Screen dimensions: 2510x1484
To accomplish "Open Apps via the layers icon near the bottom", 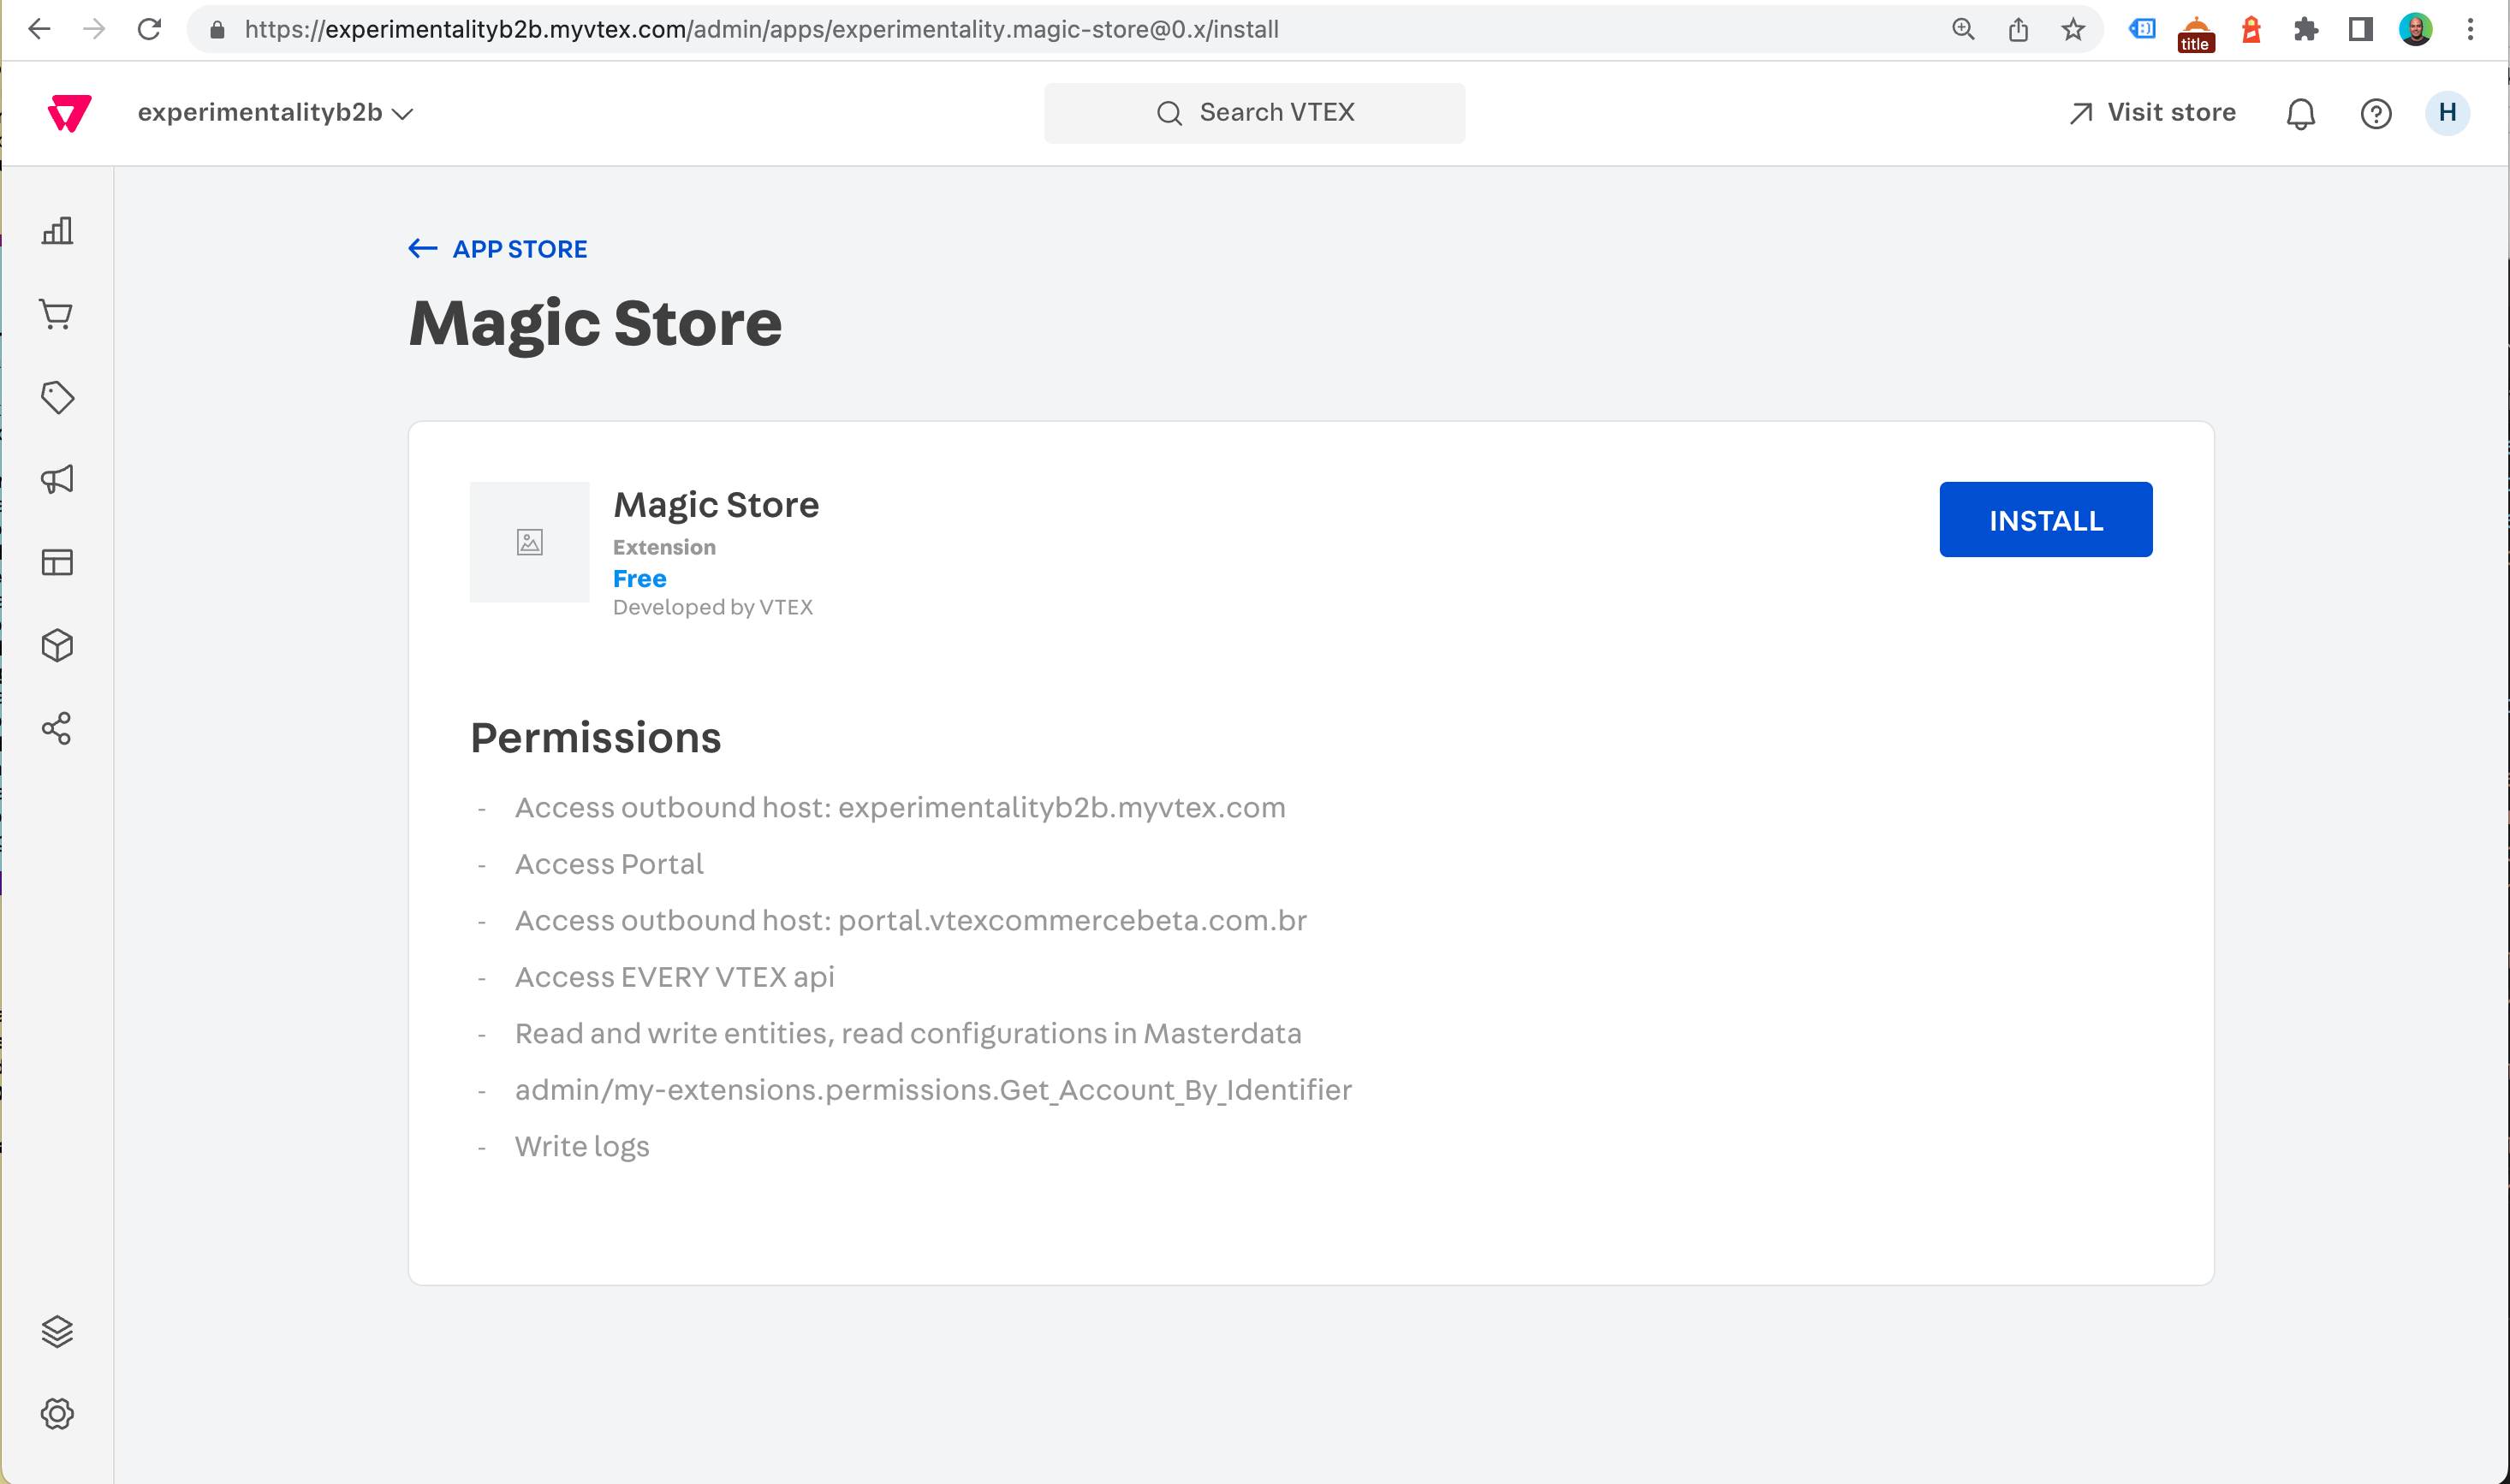I will 57,1331.
